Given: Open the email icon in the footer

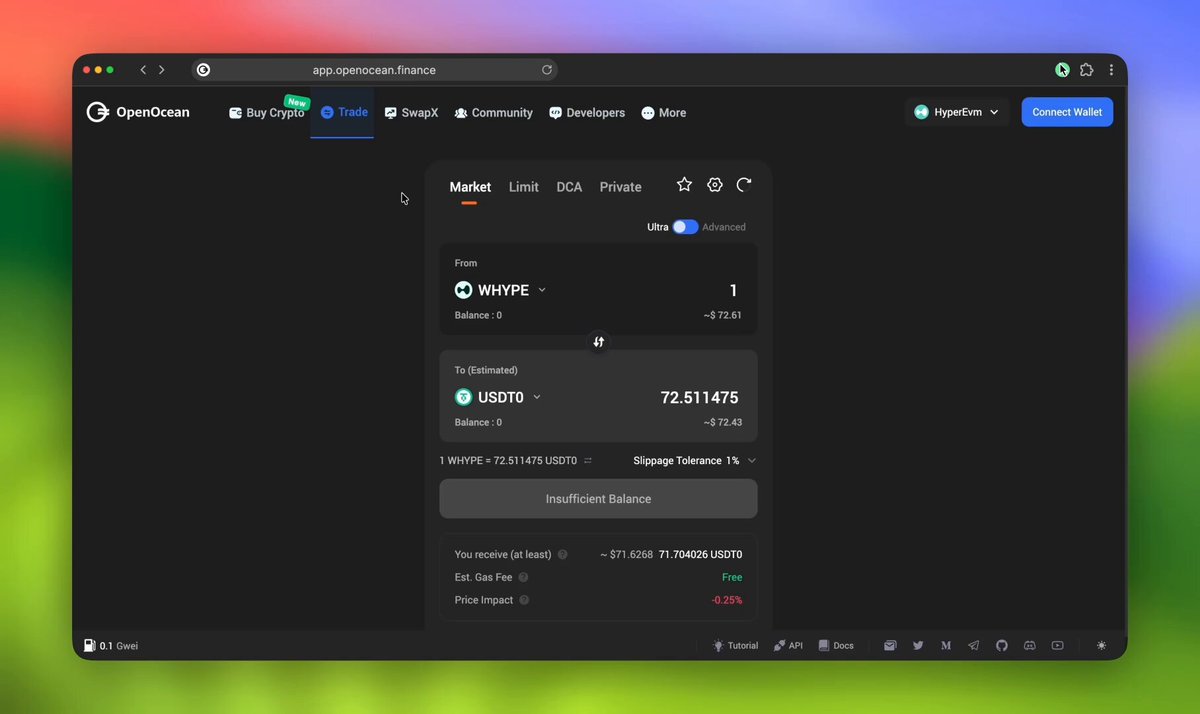Looking at the screenshot, I should pos(890,646).
